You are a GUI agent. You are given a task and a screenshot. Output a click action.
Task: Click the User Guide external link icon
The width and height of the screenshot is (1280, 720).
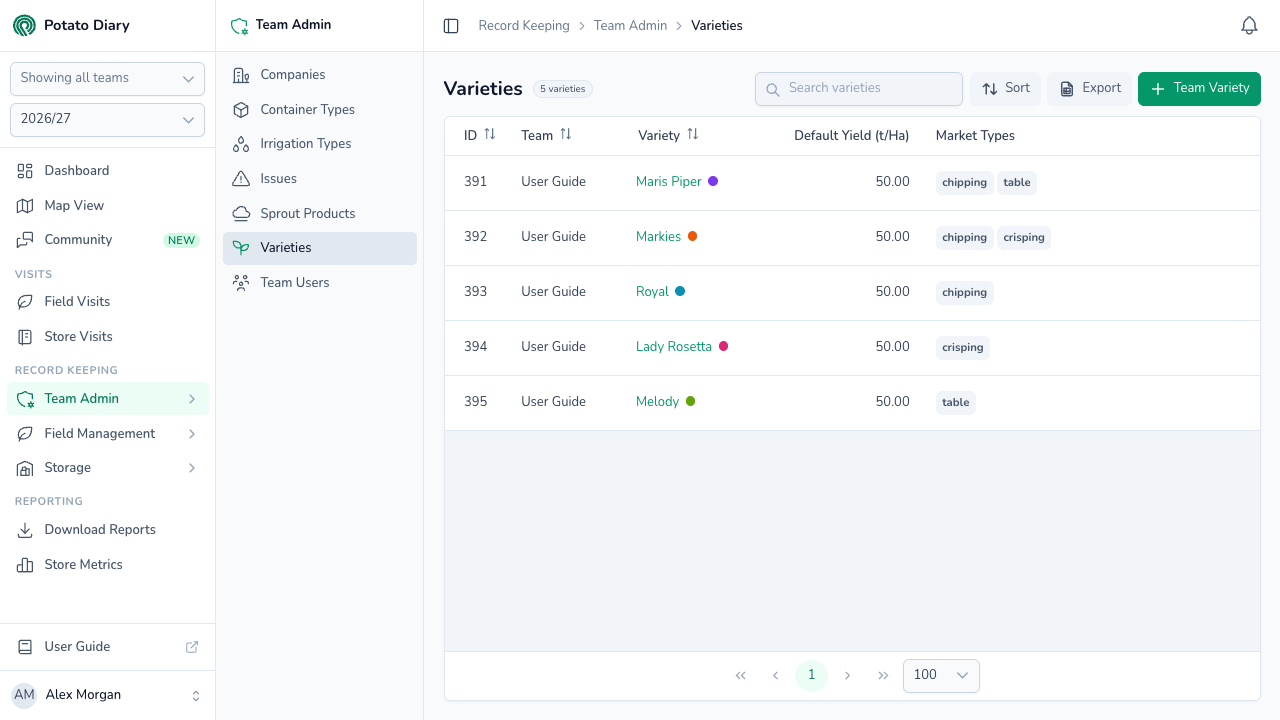coord(192,647)
